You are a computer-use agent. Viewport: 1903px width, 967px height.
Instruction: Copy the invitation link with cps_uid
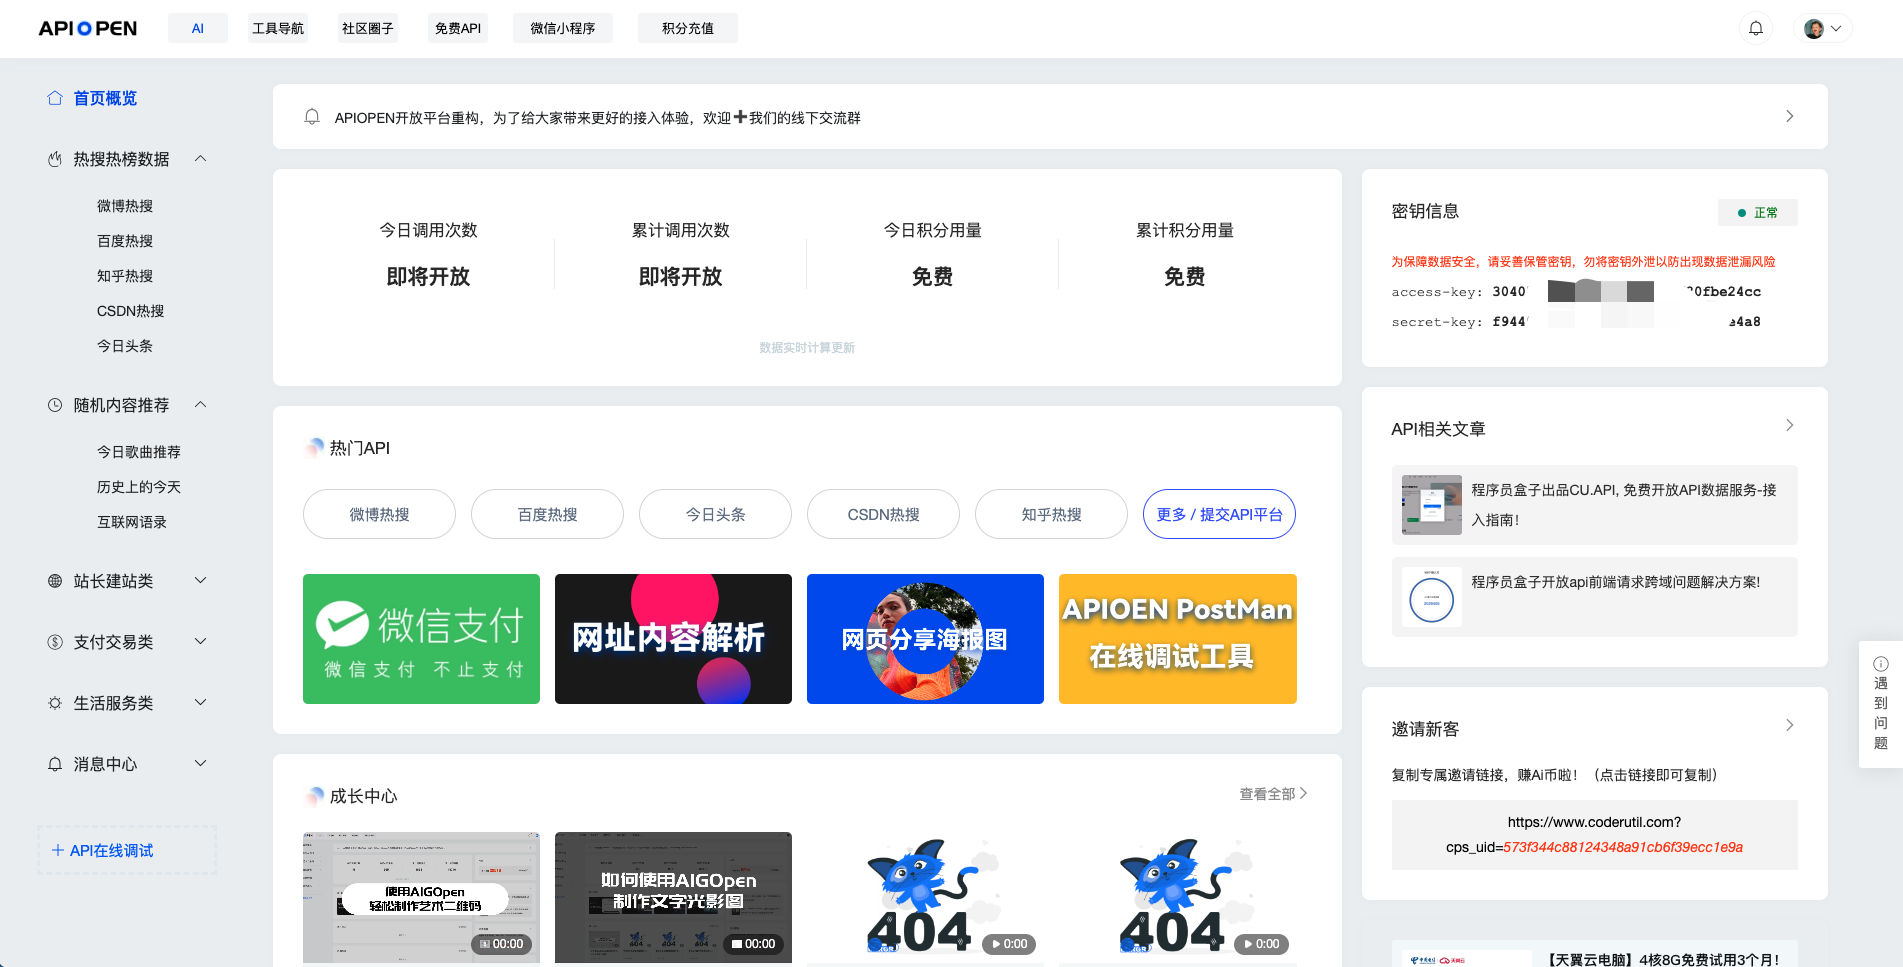[1594, 835]
